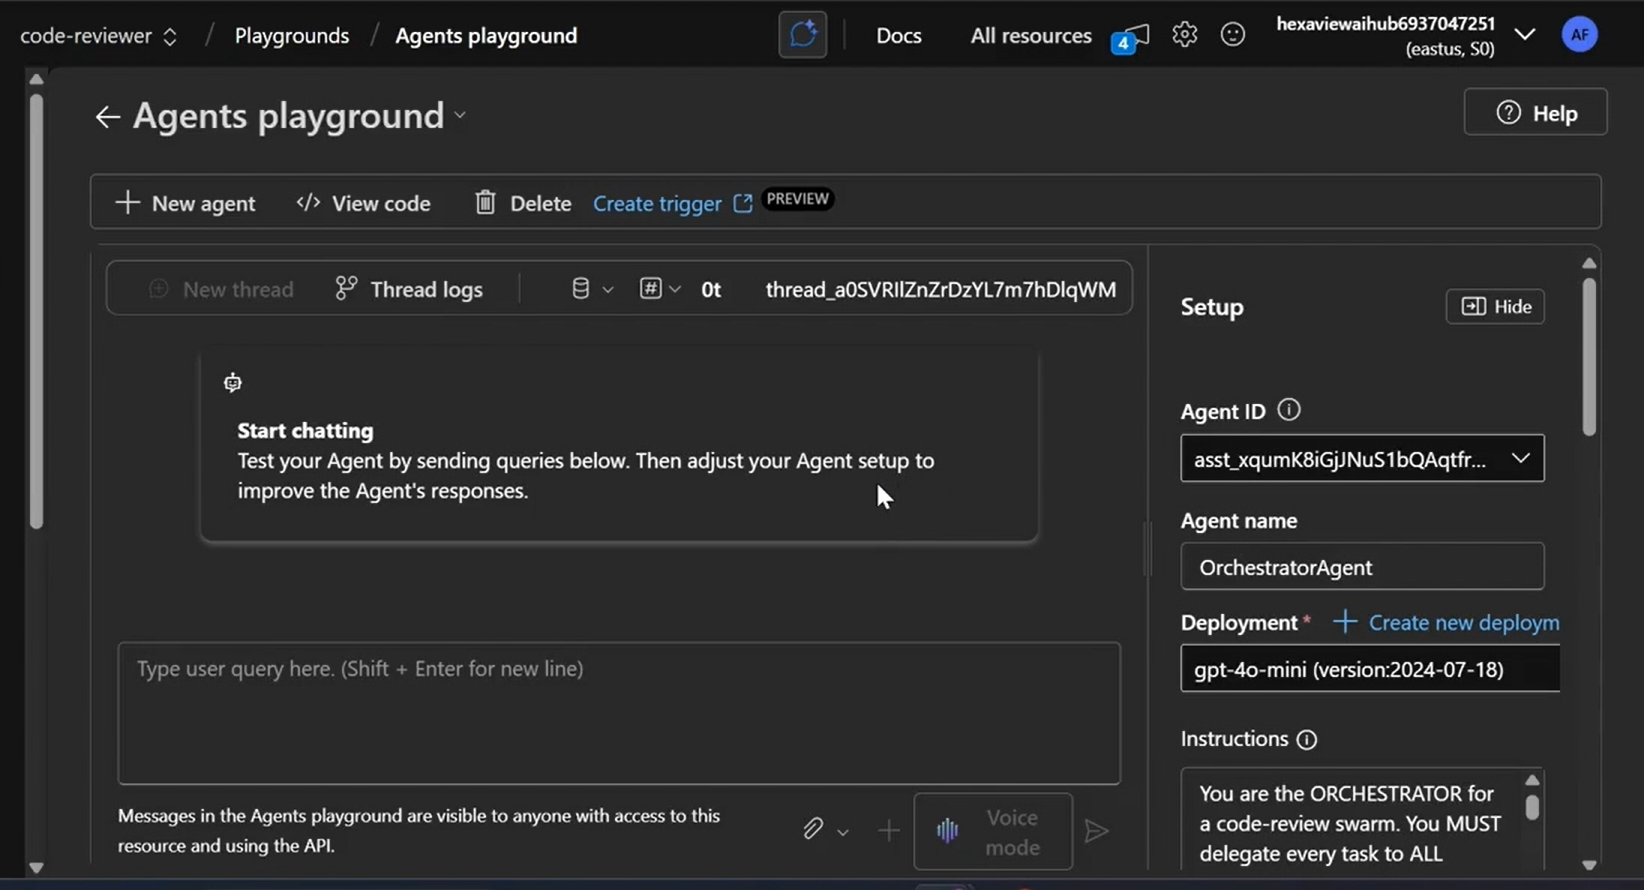Expand the database icon dropdown arrow

pyautogui.click(x=607, y=290)
